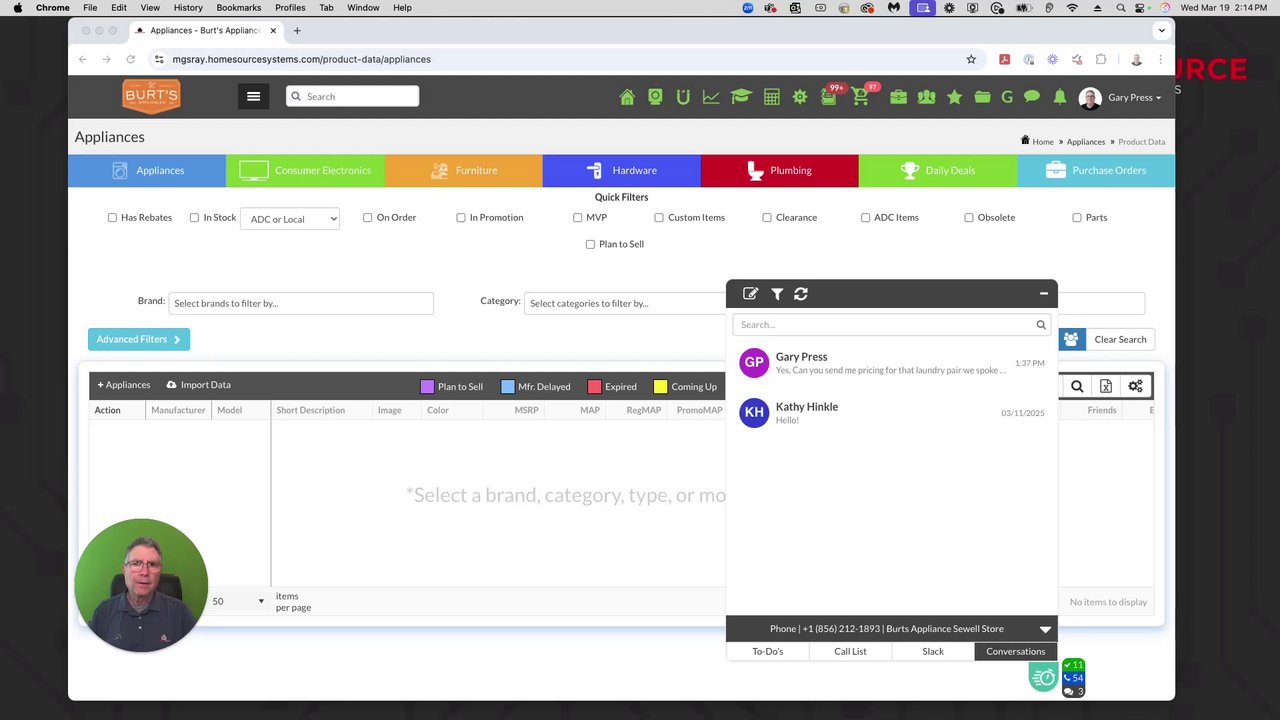This screenshot has height=720, width=1280.
Task: Expand Advanced Filters
Action: [139, 340]
